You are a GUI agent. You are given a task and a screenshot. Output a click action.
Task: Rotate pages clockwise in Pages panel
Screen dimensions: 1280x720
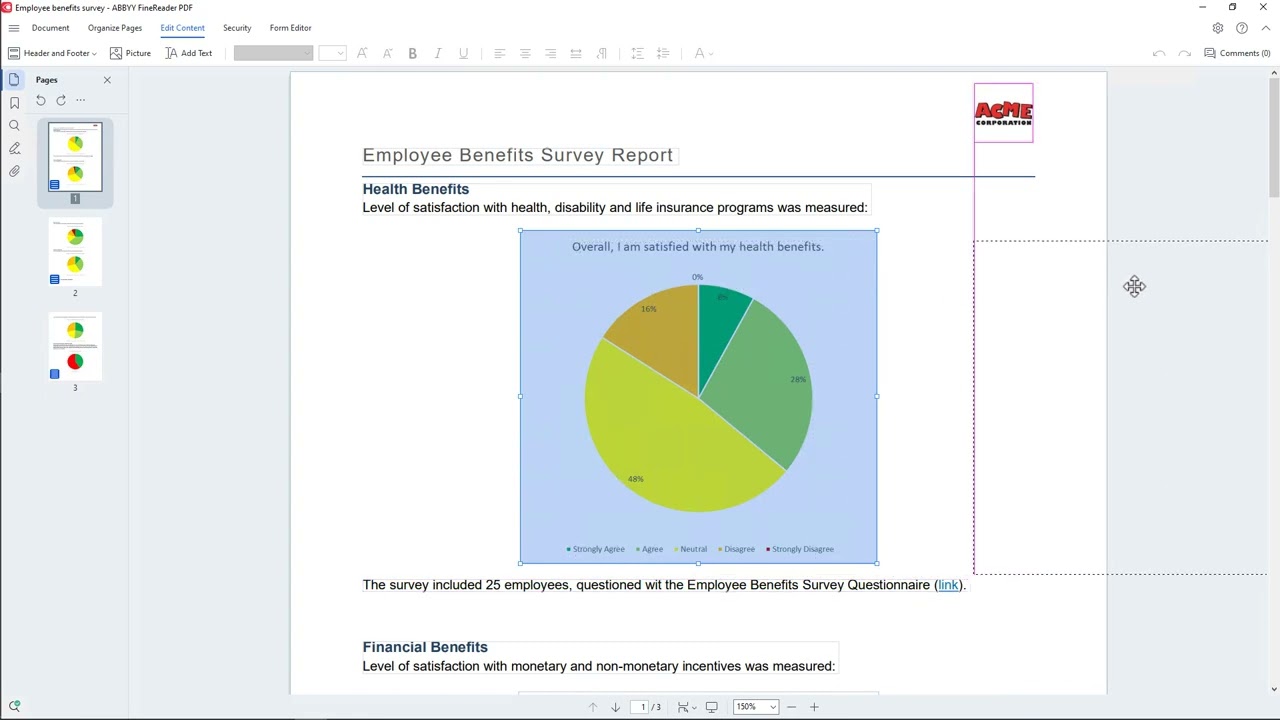(x=61, y=100)
